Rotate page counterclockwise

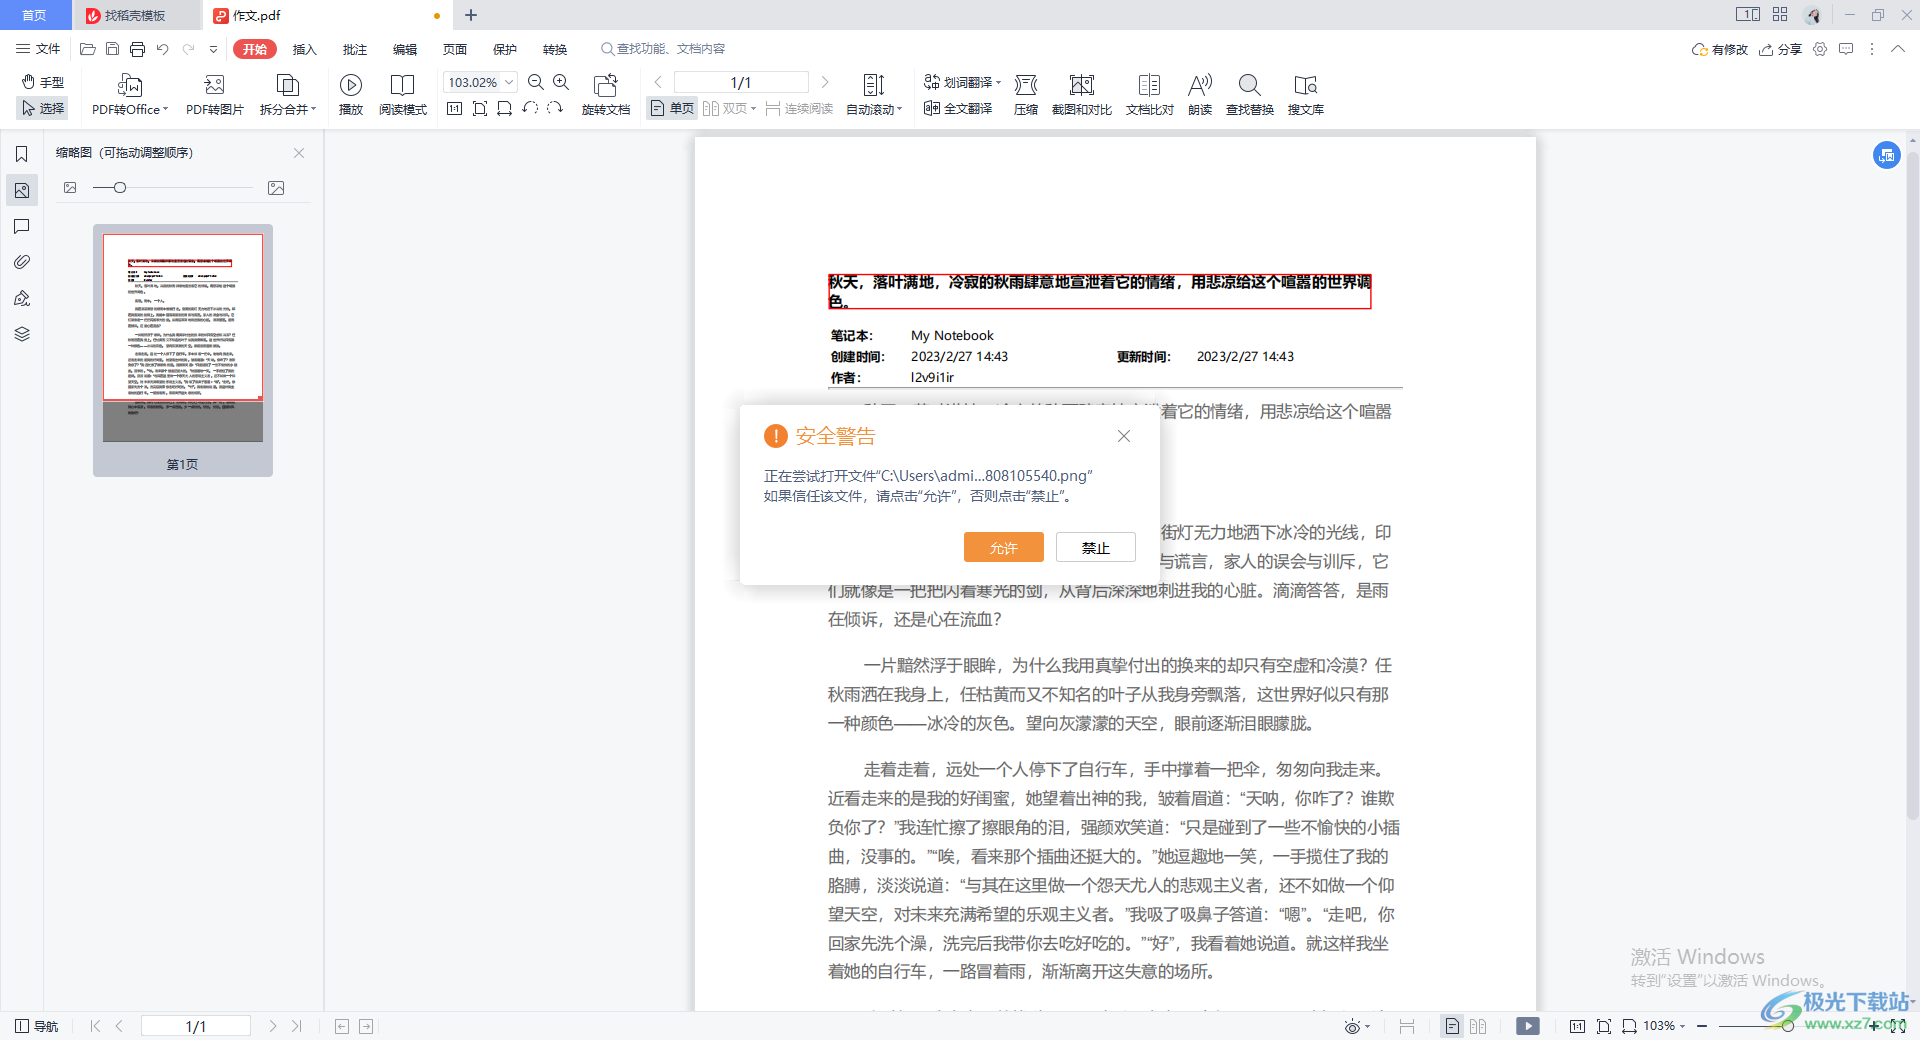click(530, 108)
